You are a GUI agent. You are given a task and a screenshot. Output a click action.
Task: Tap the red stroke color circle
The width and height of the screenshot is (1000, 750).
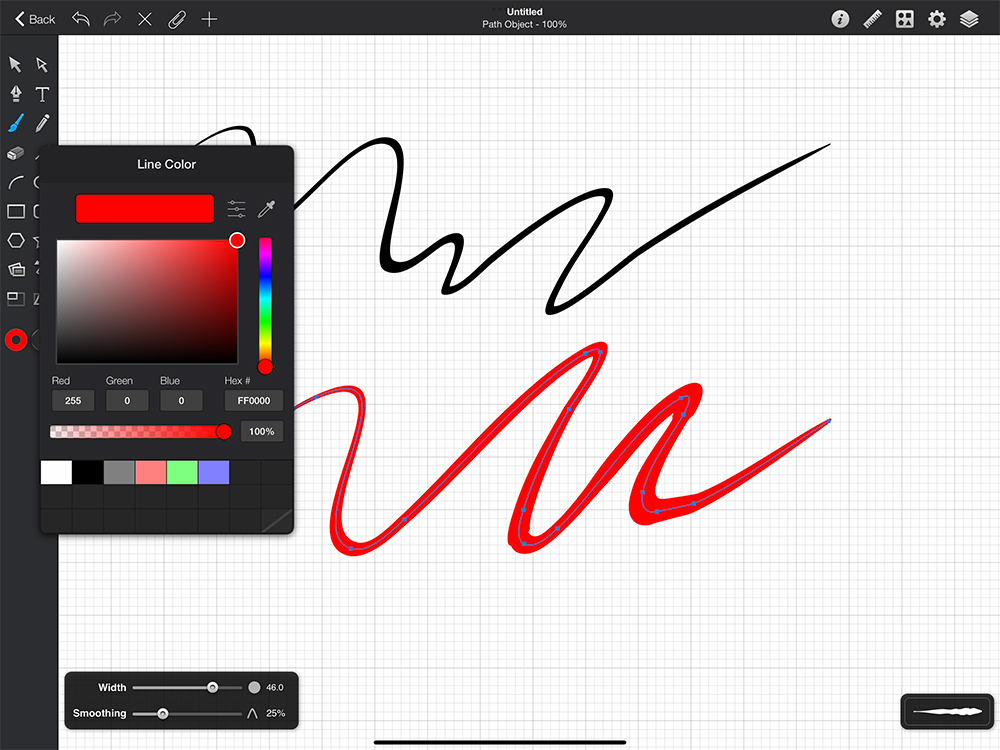16,340
